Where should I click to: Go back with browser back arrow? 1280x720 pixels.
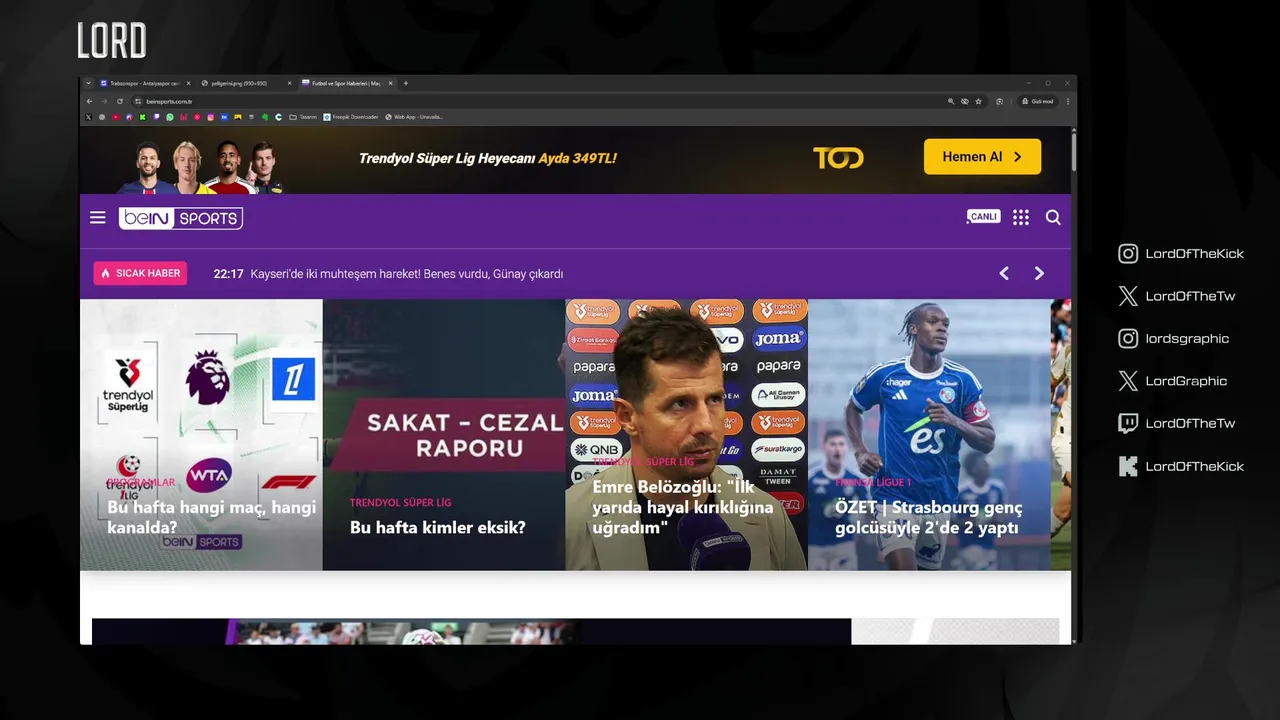[89, 101]
